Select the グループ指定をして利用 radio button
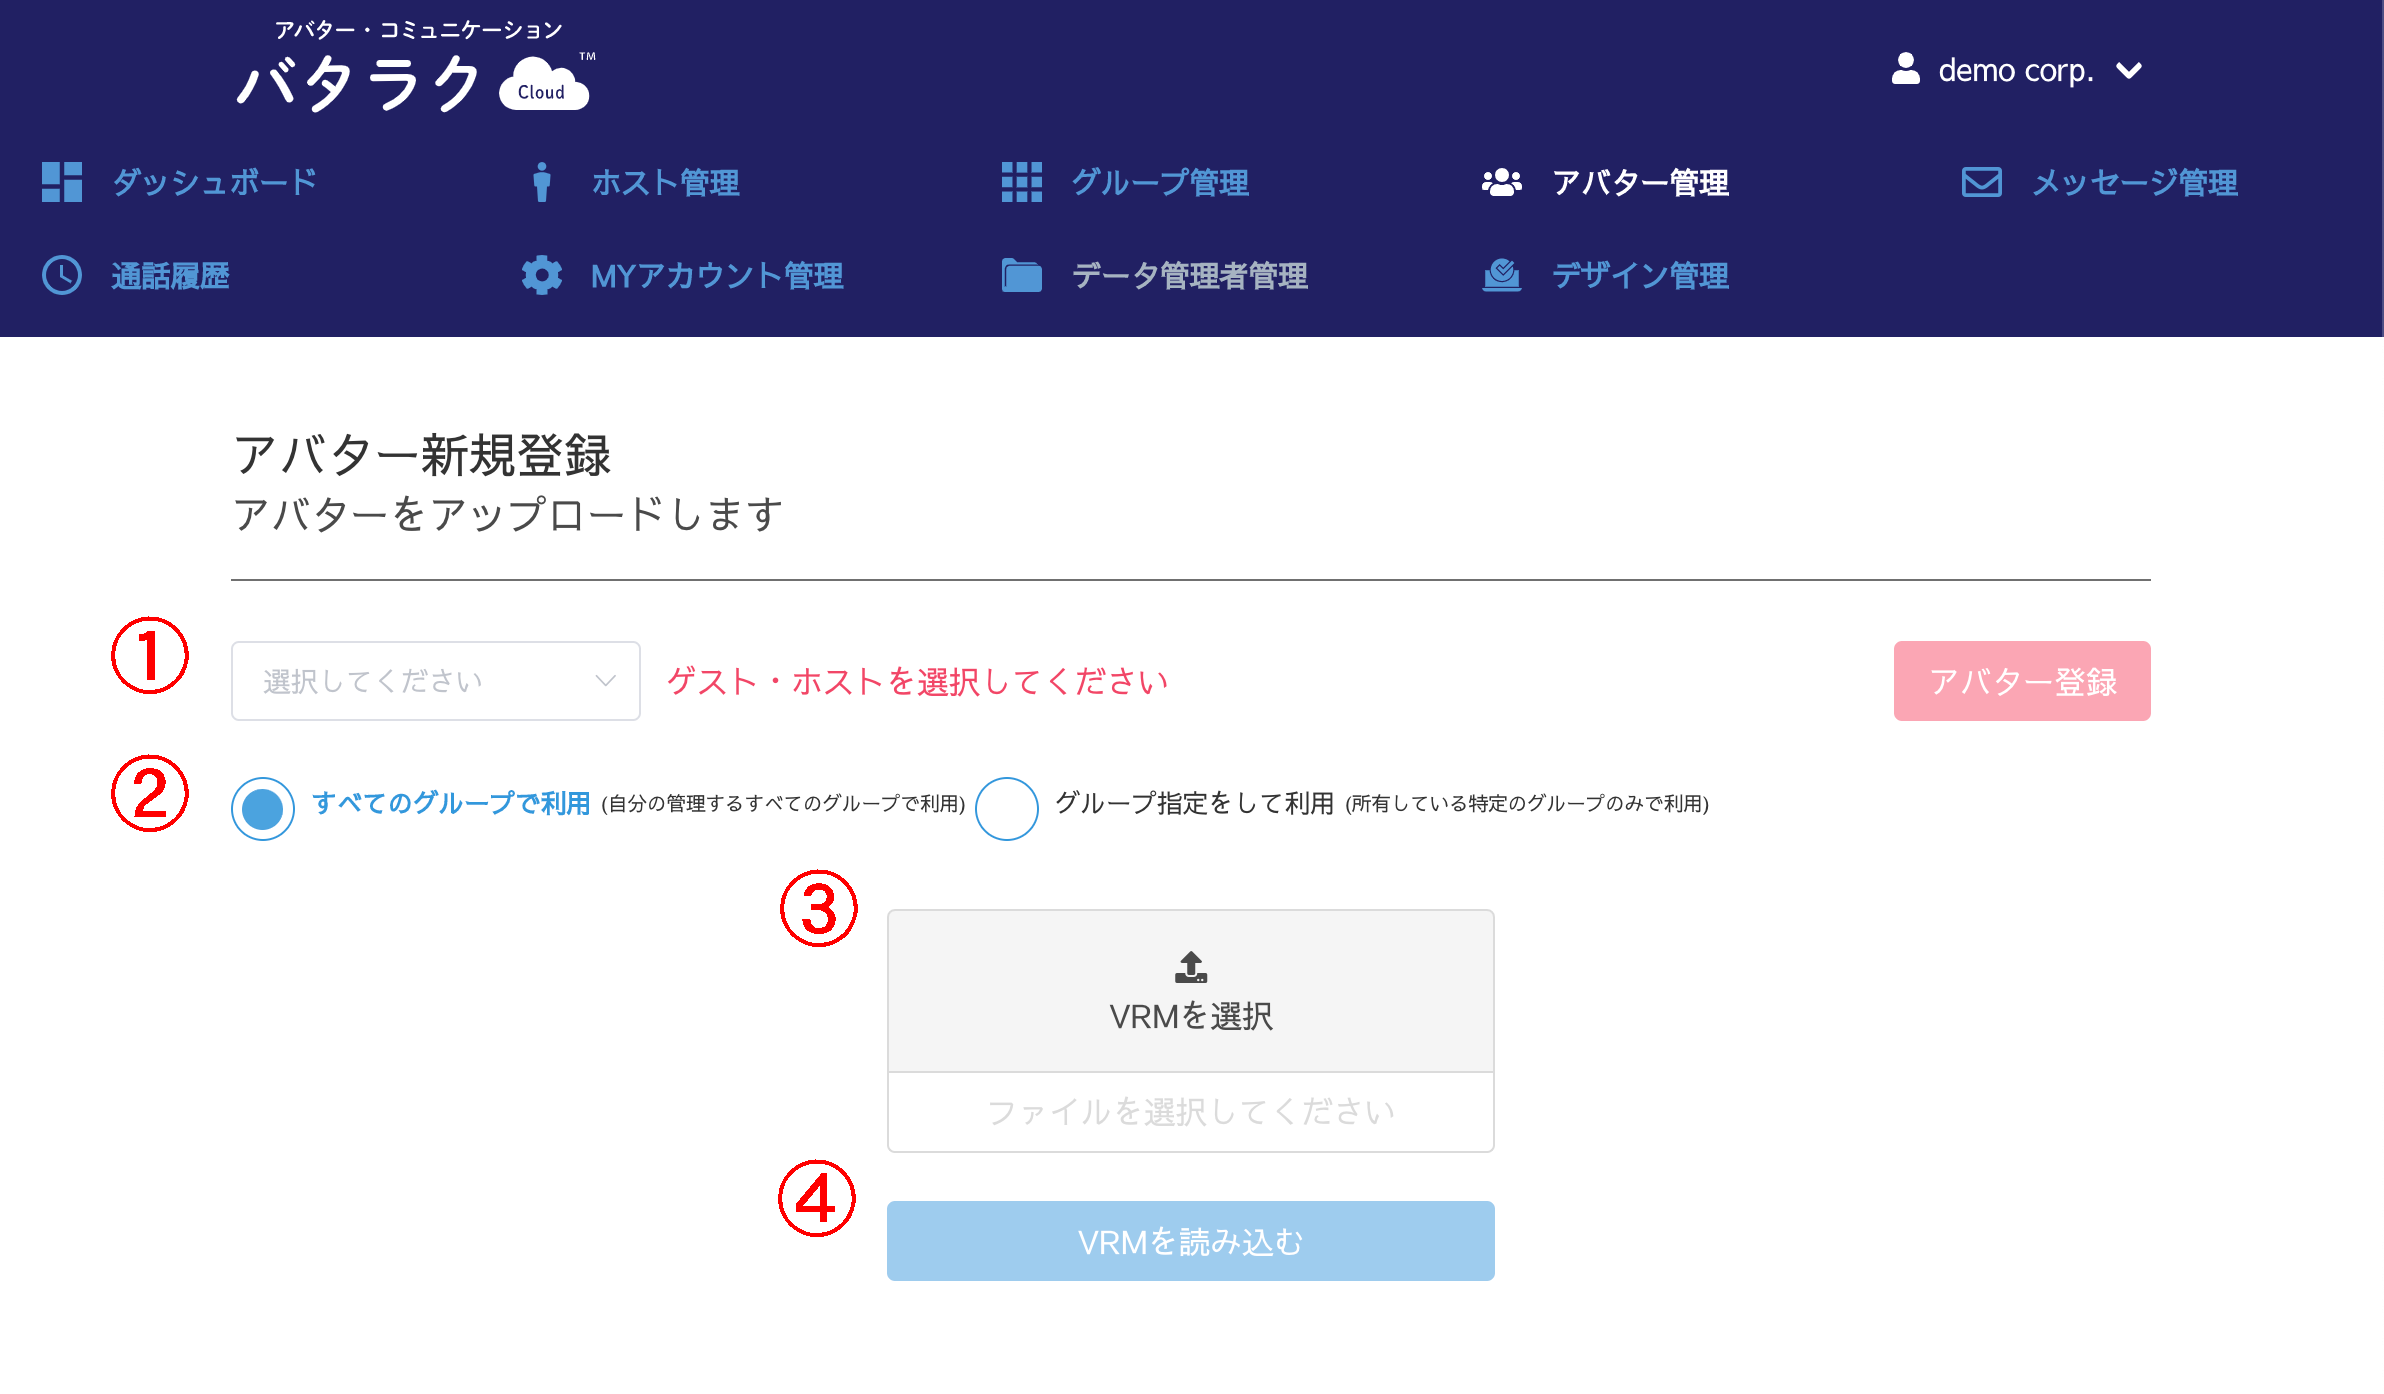 1007,808
